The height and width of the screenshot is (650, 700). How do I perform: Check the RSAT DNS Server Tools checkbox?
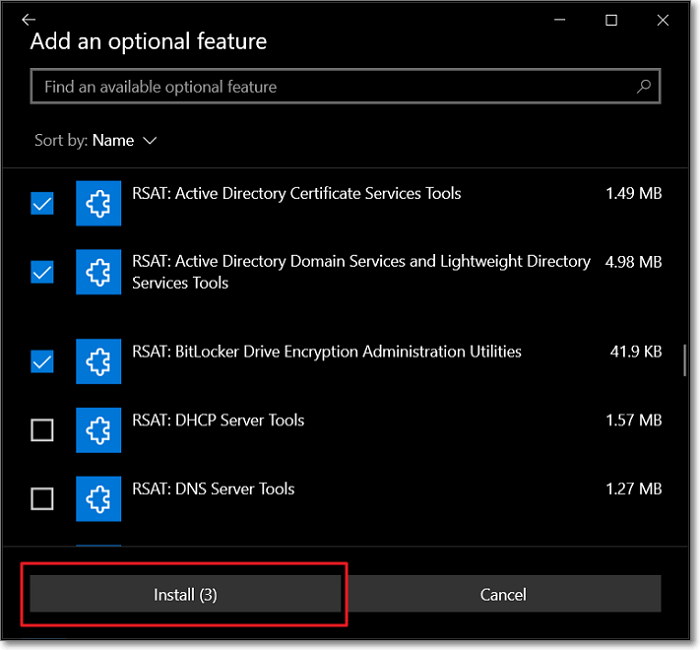tap(42, 499)
